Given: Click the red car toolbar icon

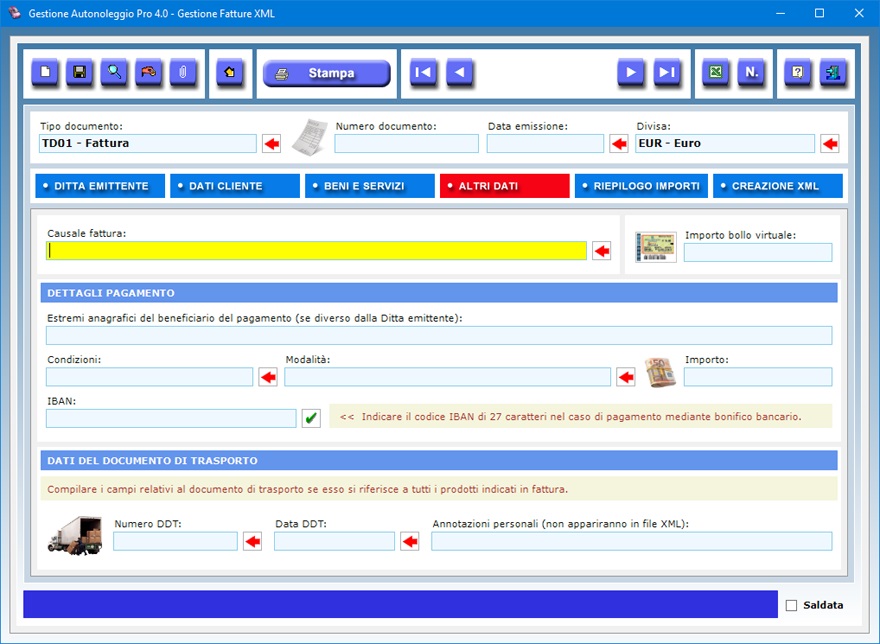Looking at the screenshot, I should point(149,72).
